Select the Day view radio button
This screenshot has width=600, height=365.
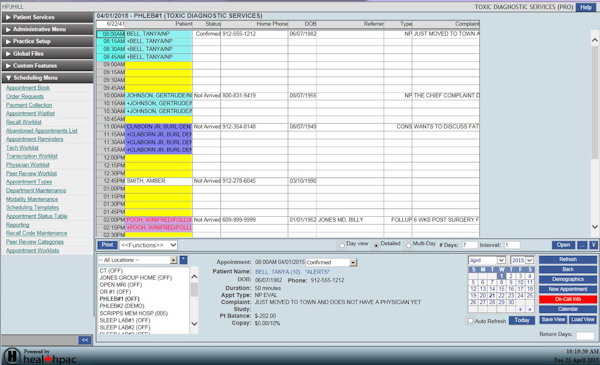pyautogui.click(x=342, y=246)
